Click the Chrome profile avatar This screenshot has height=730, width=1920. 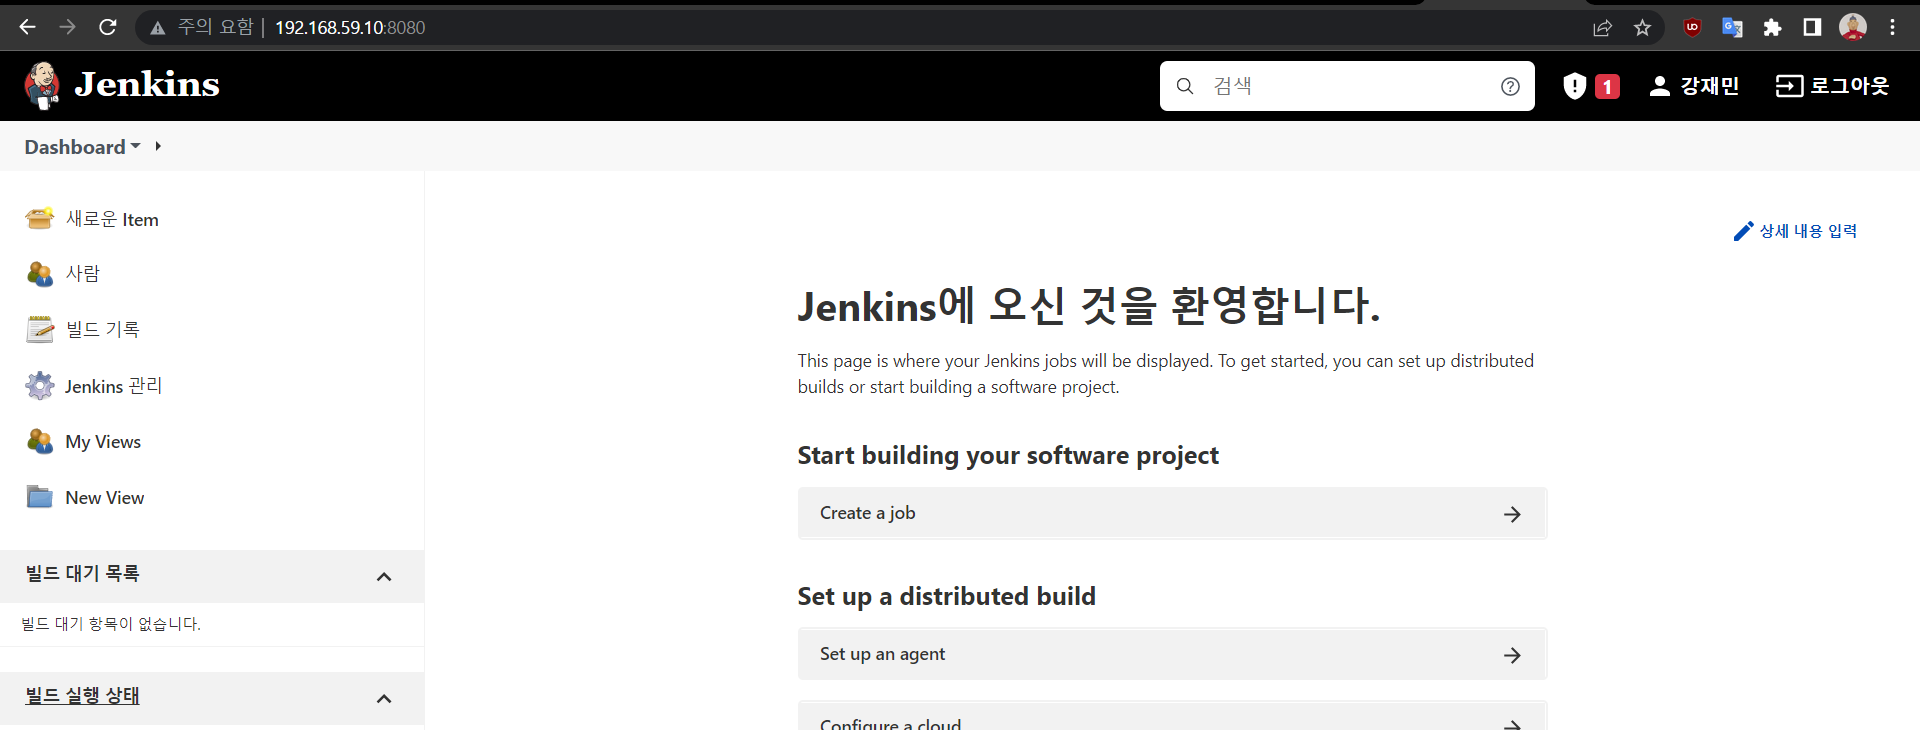click(1853, 27)
